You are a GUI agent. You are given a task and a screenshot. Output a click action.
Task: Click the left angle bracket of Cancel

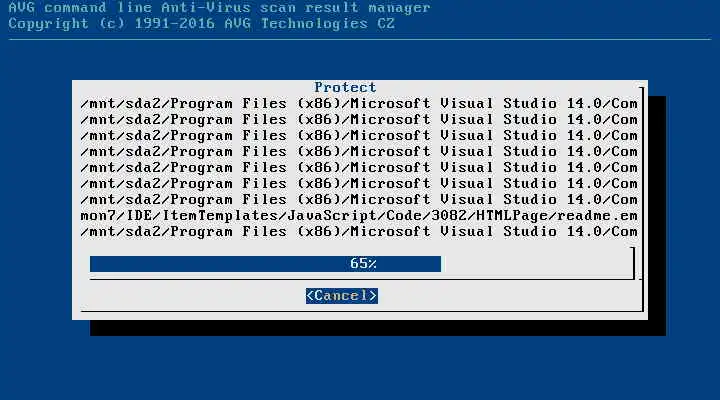[310, 296]
